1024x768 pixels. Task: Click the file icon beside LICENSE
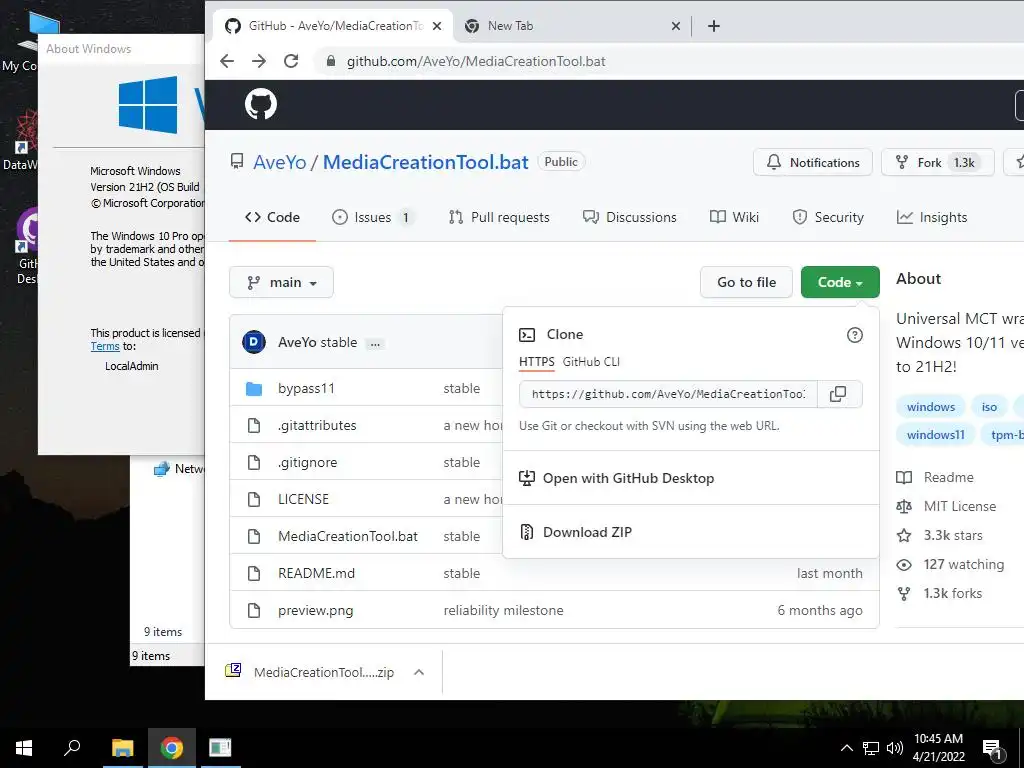point(254,500)
